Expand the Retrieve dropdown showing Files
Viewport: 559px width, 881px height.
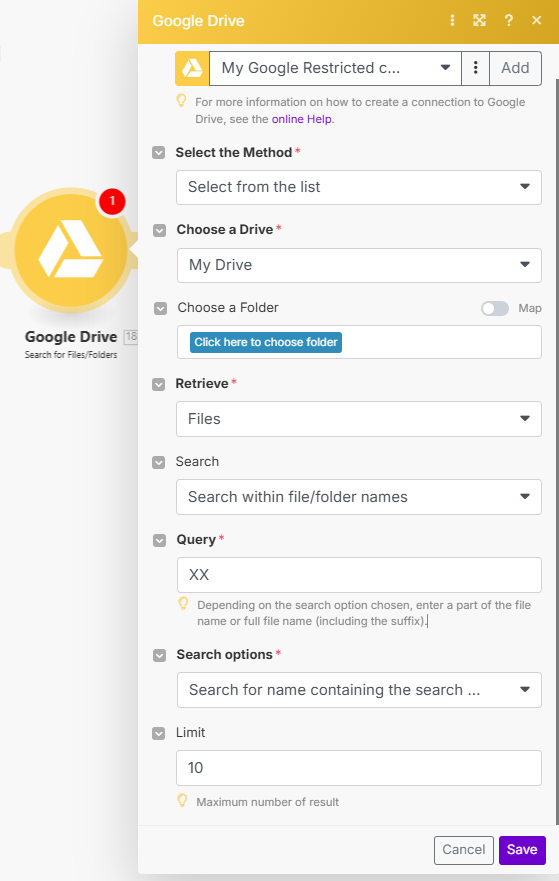point(359,419)
